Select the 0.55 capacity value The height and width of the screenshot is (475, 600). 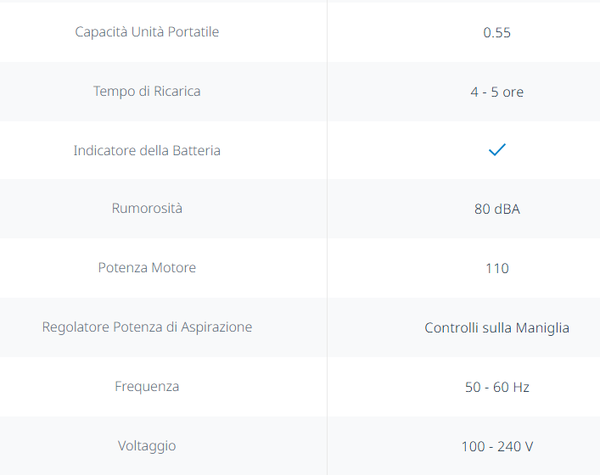coord(497,32)
